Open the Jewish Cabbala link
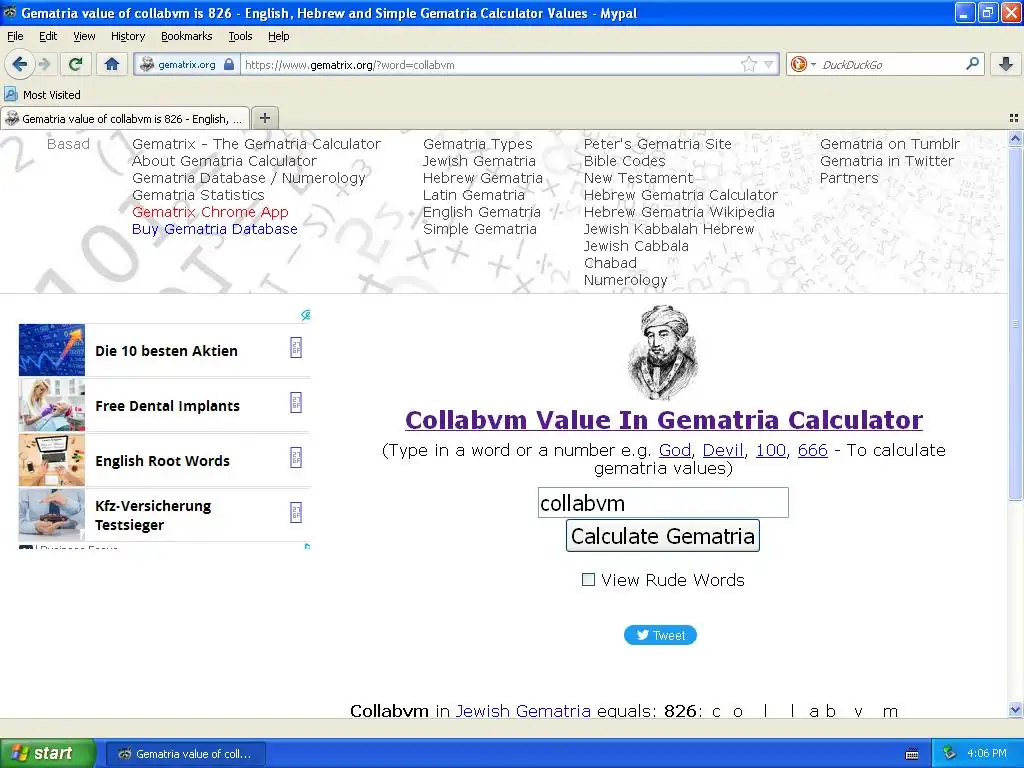The width and height of the screenshot is (1024, 768). pyautogui.click(x=636, y=246)
